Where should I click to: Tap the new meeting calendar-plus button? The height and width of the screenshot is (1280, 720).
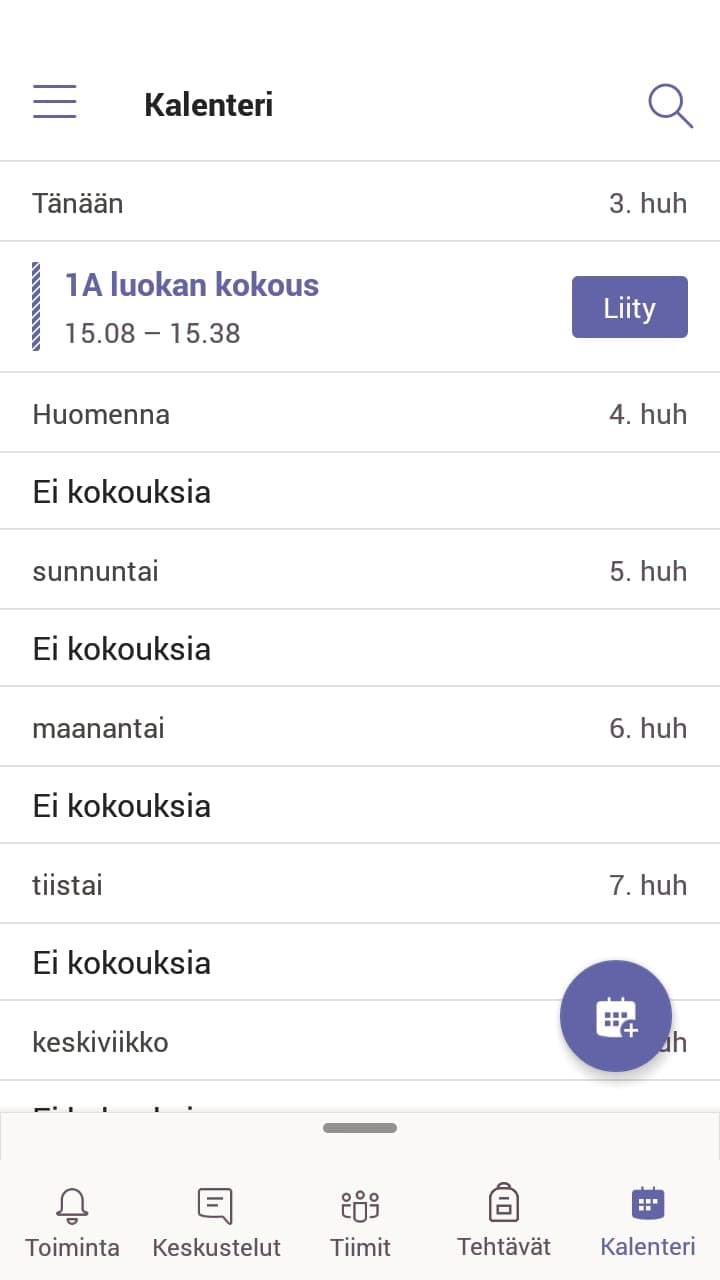click(616, 1016)
